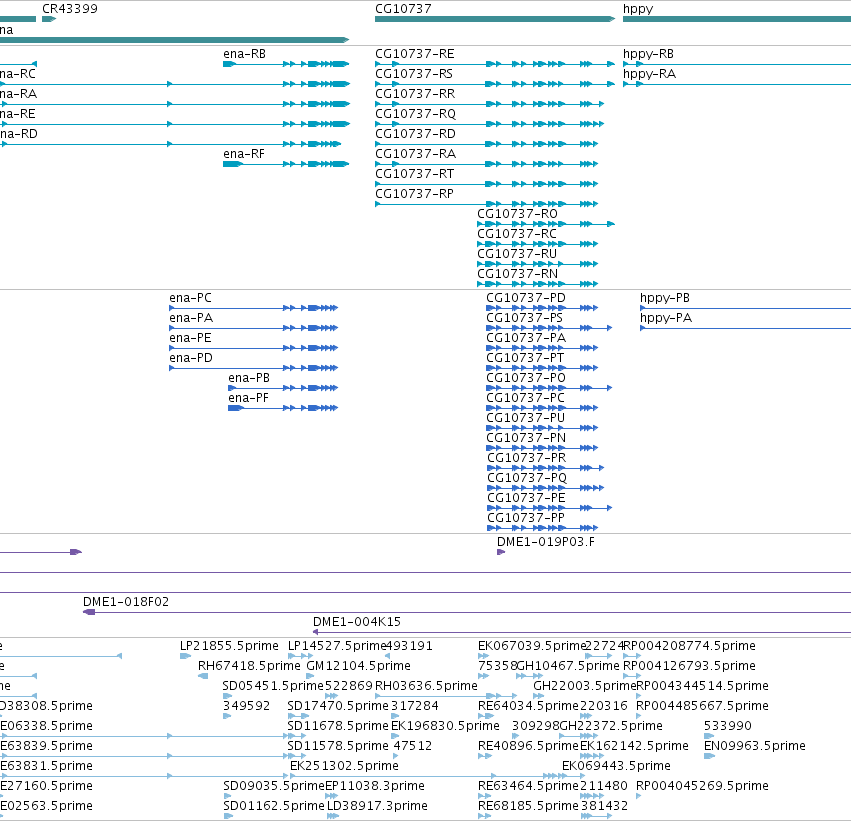The width and height of the screenshot is (851, 821).
Task: Click the CG10737-RN transcript label
Action: [517, 273]
